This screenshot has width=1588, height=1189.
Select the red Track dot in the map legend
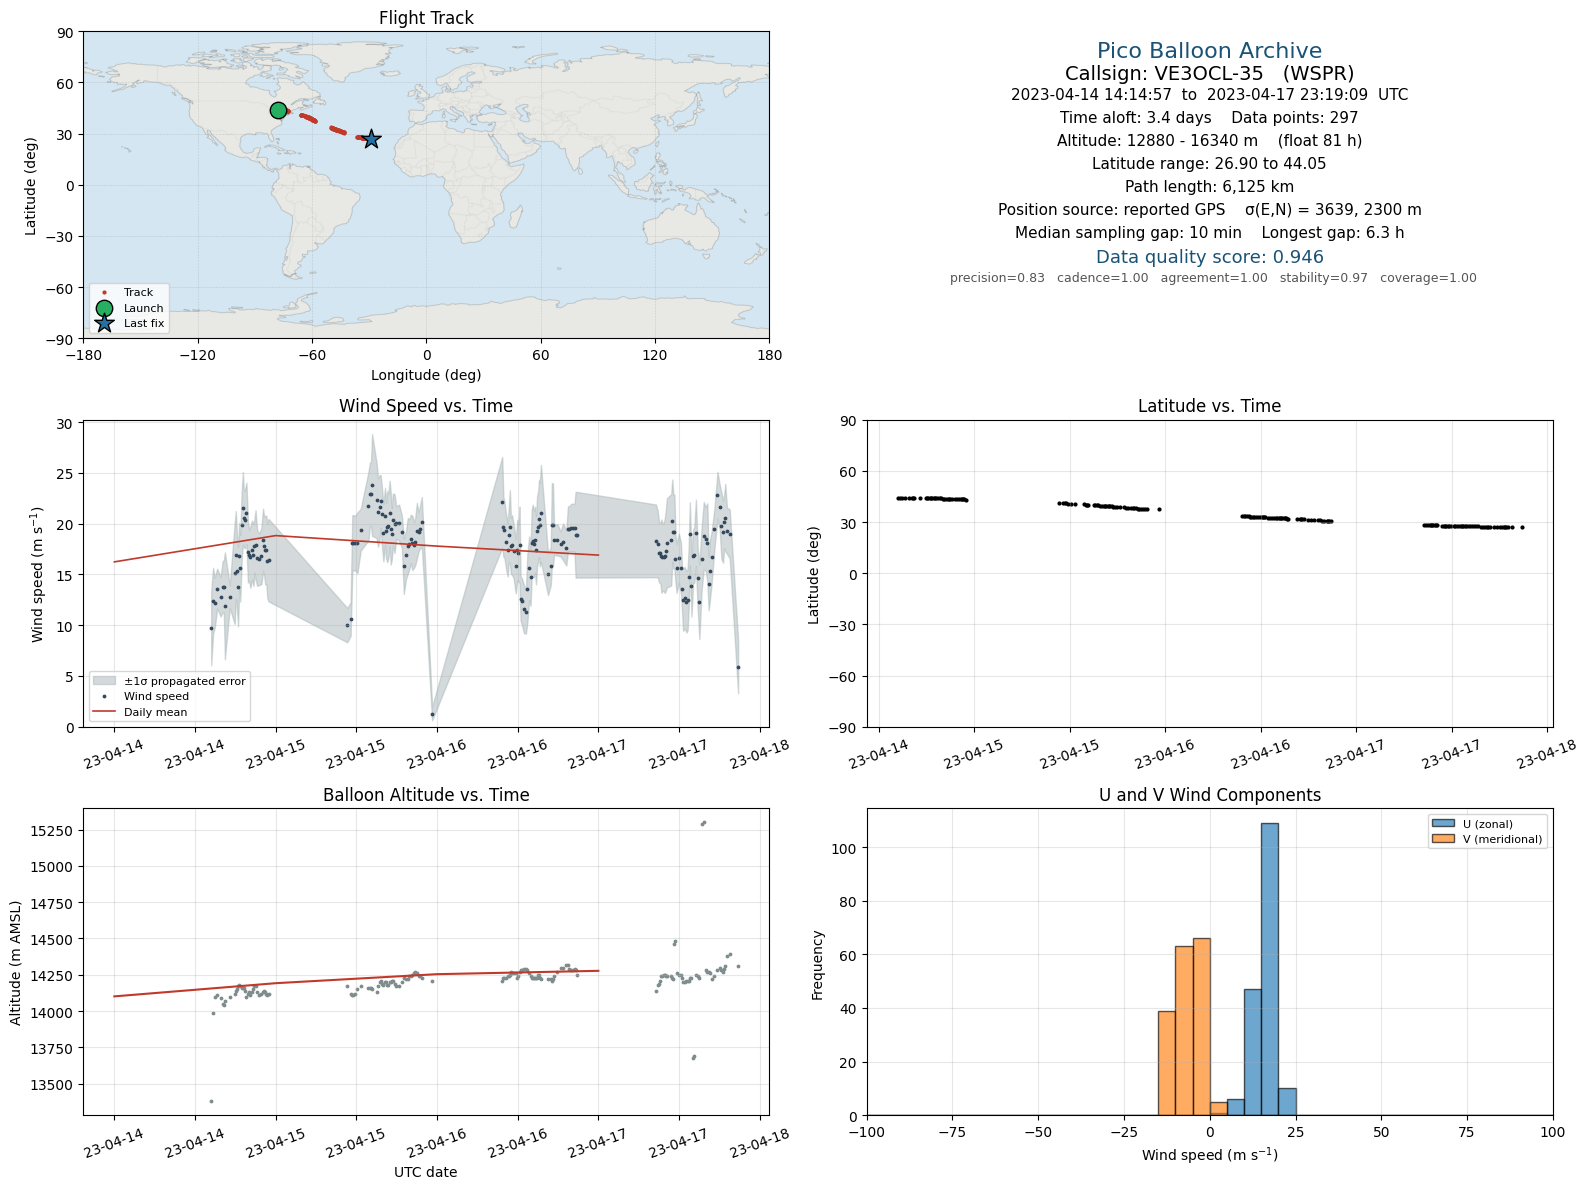(104, 293)
